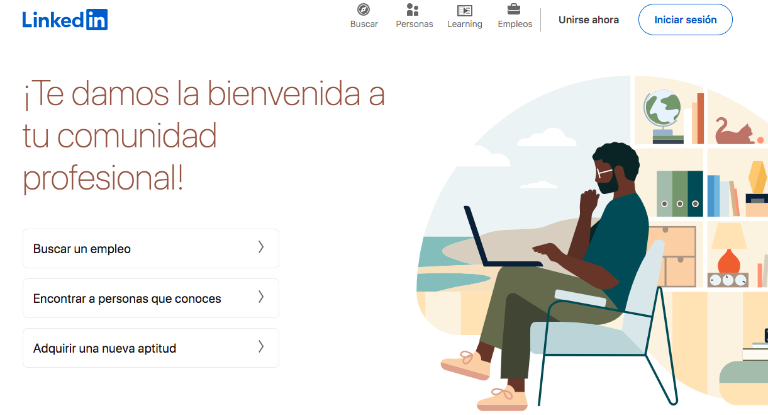Expand chevron next to Buscar un empleo
The height and width of the screenshot is (415, 768).
(x=261, y=247)
